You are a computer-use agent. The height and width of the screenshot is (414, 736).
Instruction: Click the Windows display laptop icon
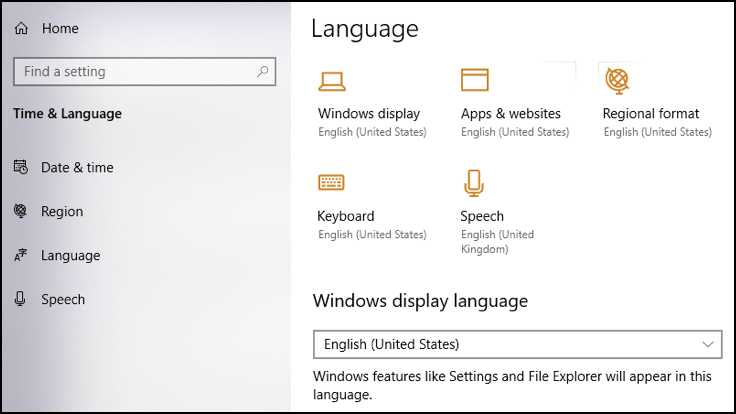coord(332,81)
